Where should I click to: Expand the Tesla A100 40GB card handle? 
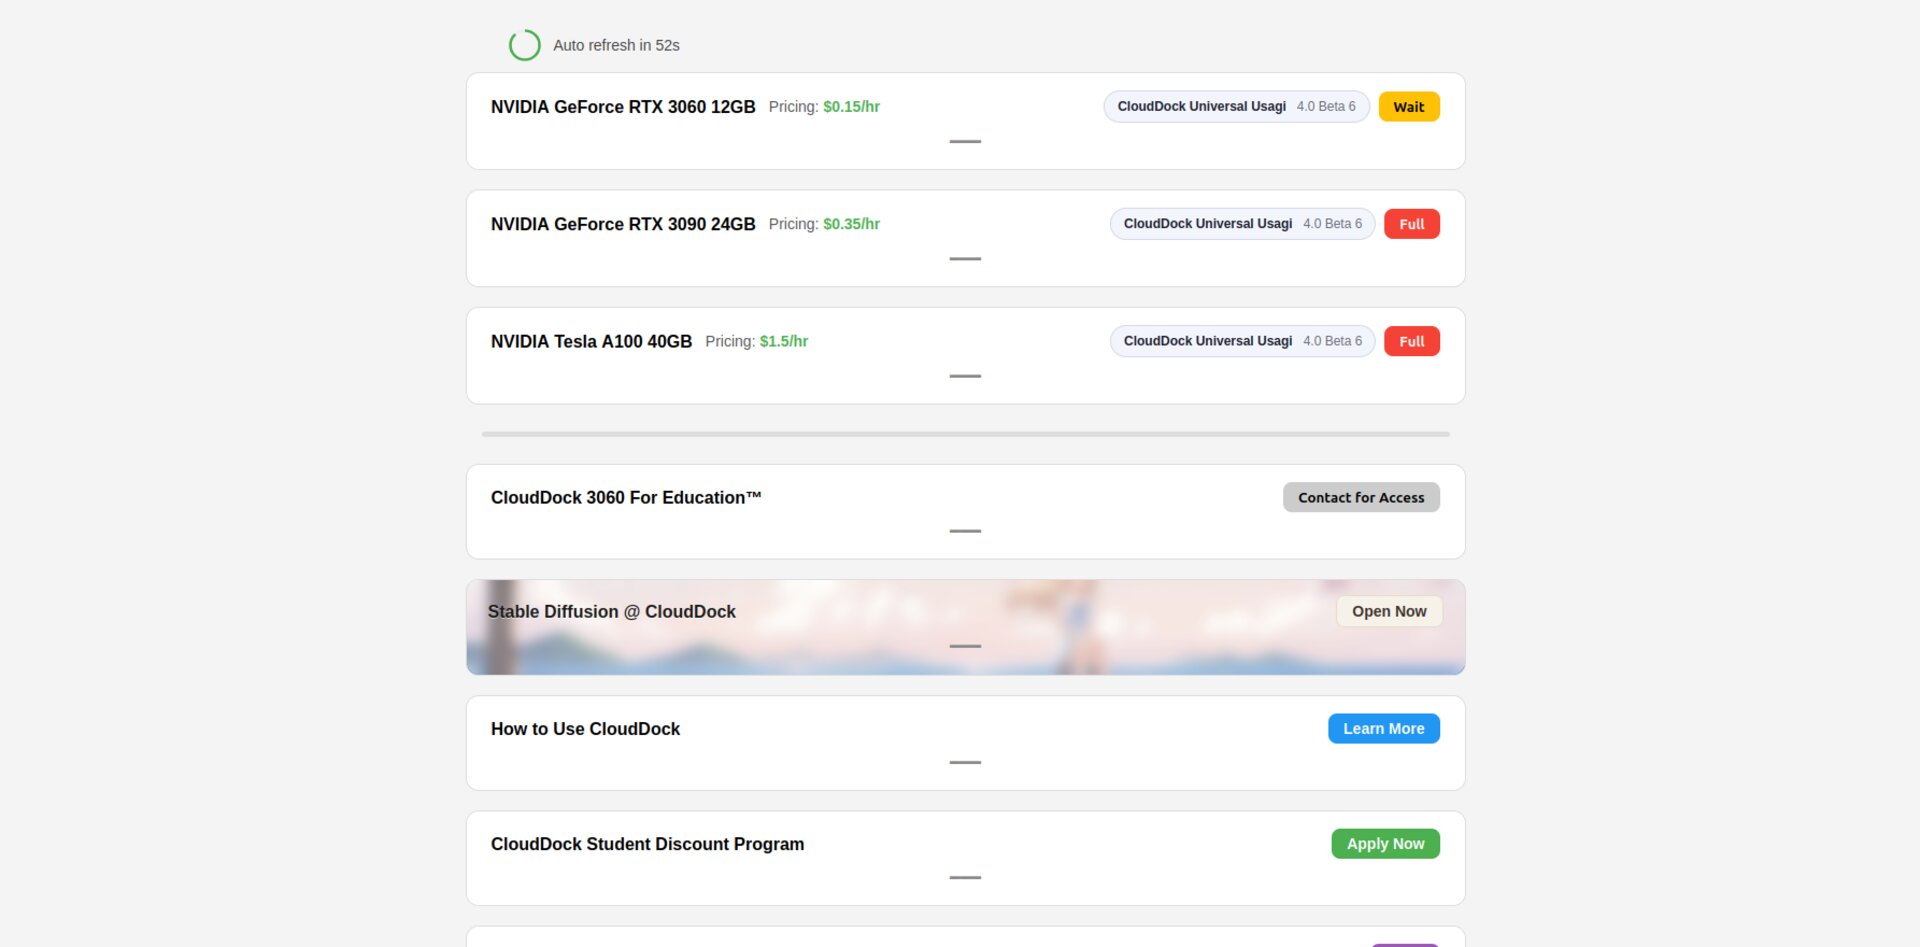(x=965, y=376)
